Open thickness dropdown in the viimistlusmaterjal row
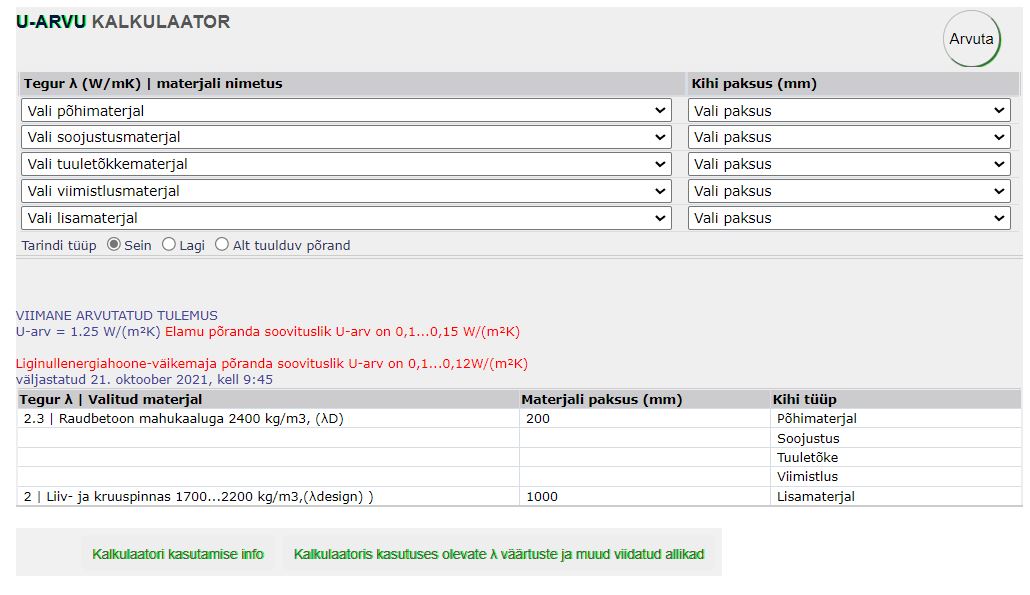 [x=849, y=192]
